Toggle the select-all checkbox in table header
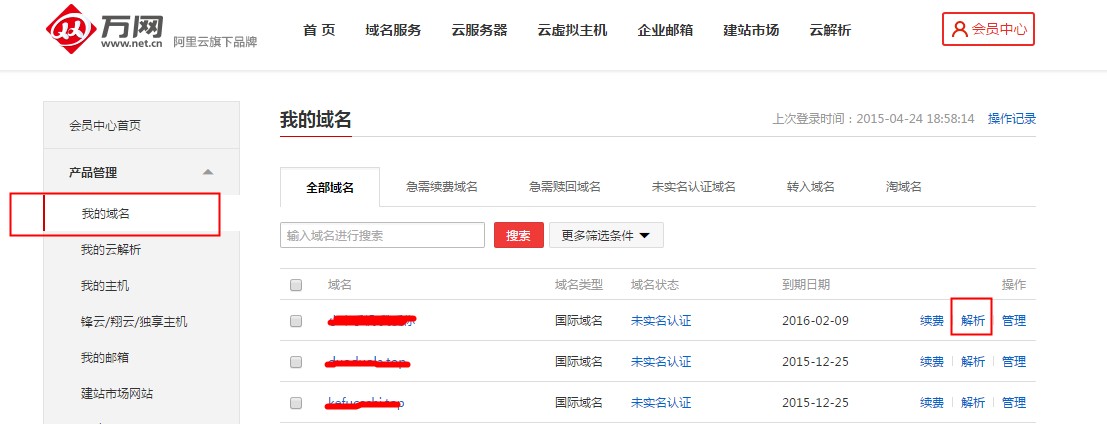The image size is (1107, 424). (296, 285)
